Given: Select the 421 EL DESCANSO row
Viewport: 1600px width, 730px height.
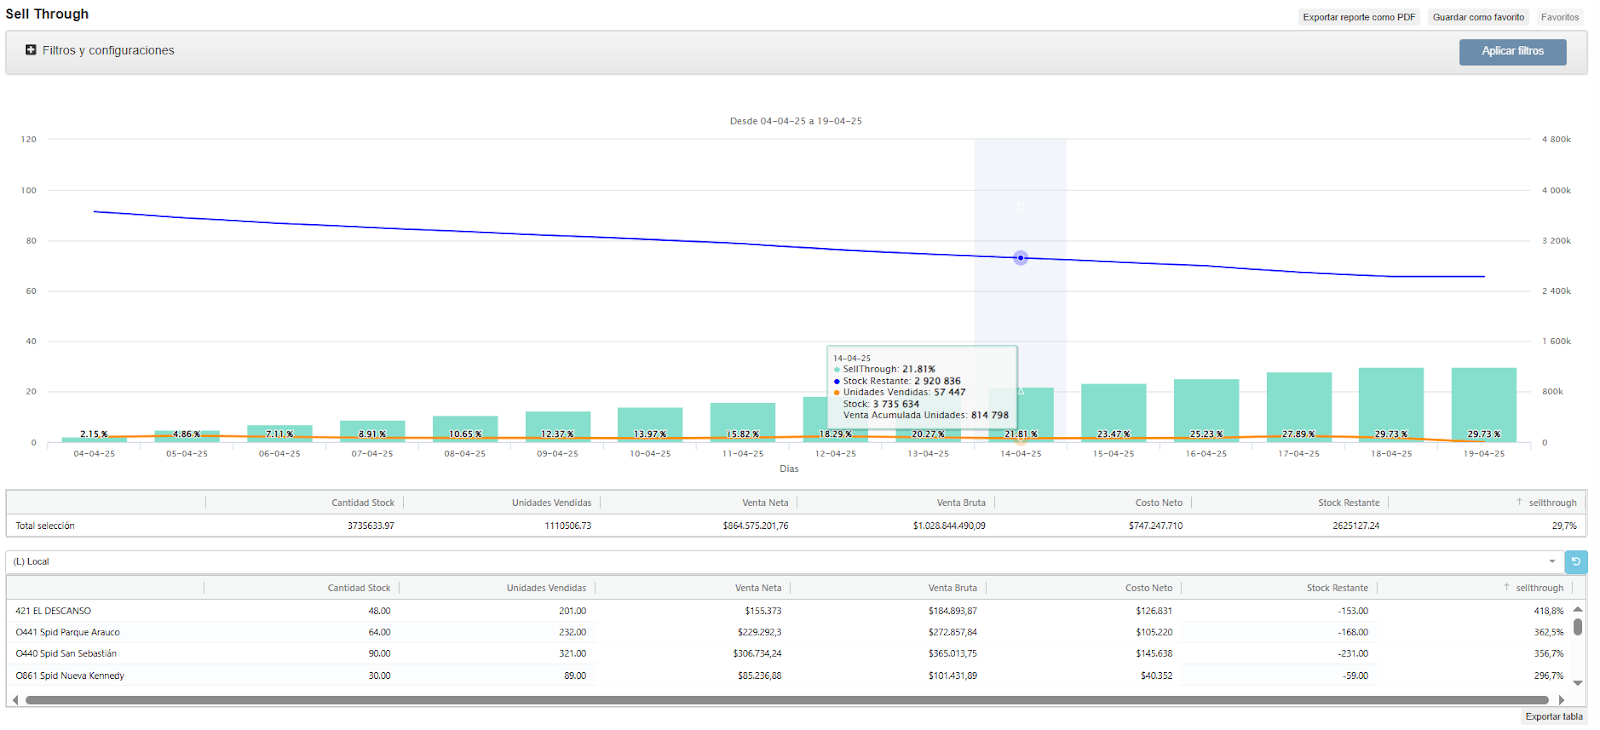Looking at the screenshot, I should click(x=53, y=611).
